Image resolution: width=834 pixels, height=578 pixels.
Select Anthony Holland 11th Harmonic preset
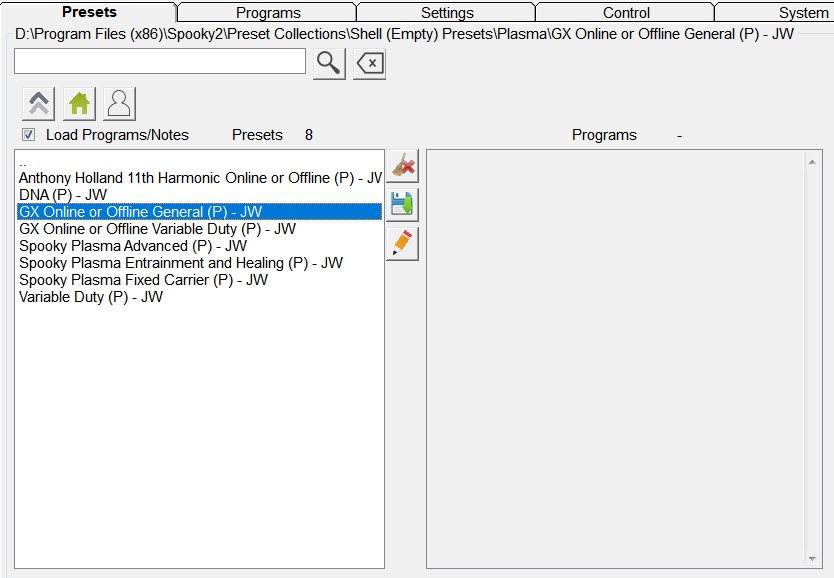[200, 178]
